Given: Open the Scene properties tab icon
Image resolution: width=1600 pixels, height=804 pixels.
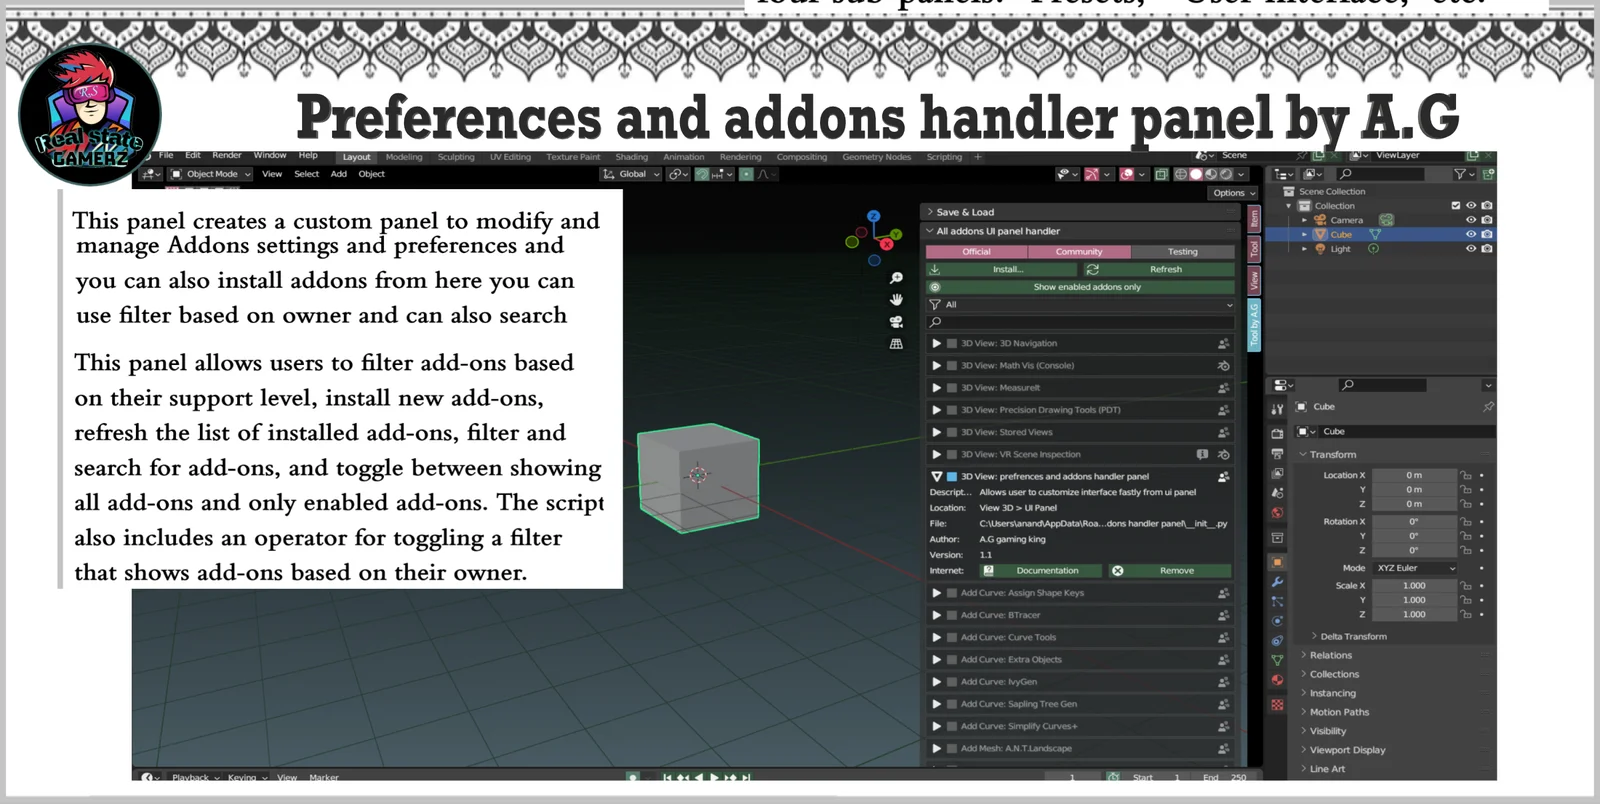Looking at the screenshot, I should click(x=1277, y=493).
